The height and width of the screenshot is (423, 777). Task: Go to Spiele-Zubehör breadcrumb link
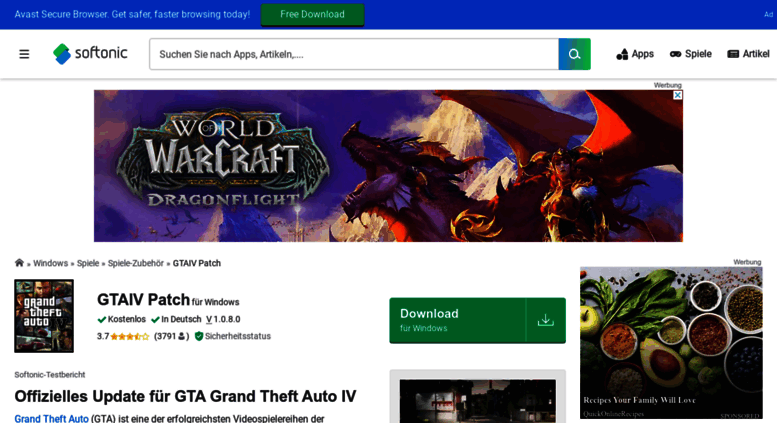click(x=136, y=263)
